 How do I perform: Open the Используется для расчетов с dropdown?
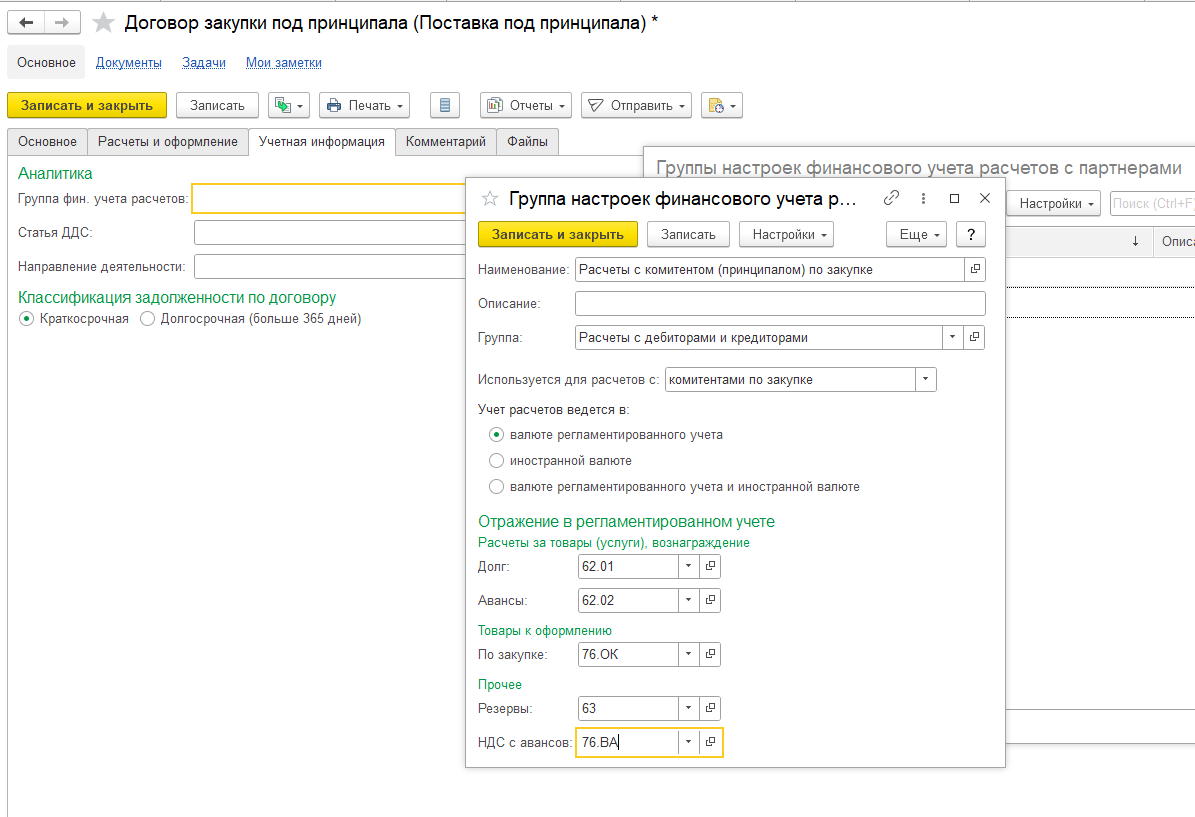(x=925, y=380)
